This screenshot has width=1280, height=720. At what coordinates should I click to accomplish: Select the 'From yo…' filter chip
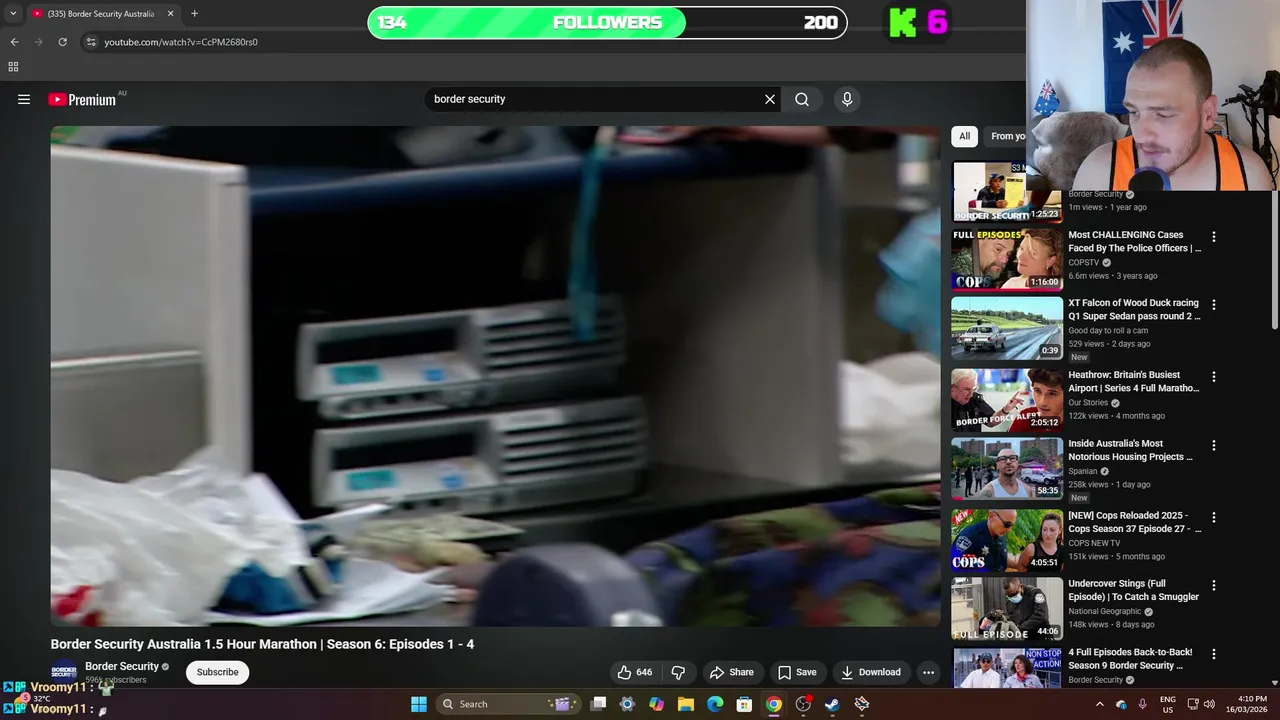tap(1007, 136)
